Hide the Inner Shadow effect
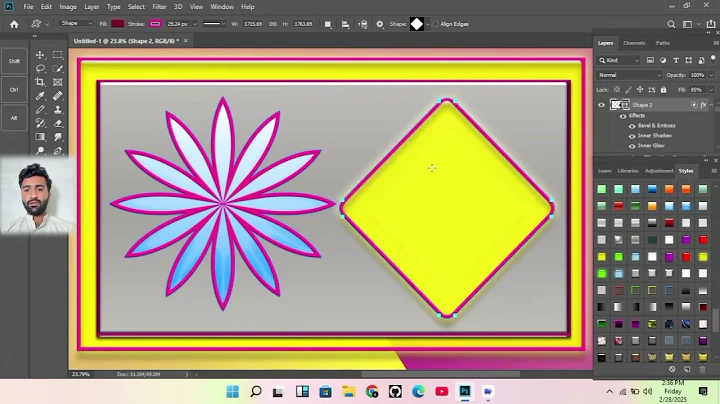Image resolution: width=720 pixels, height=404 pixels. (632, 136)
